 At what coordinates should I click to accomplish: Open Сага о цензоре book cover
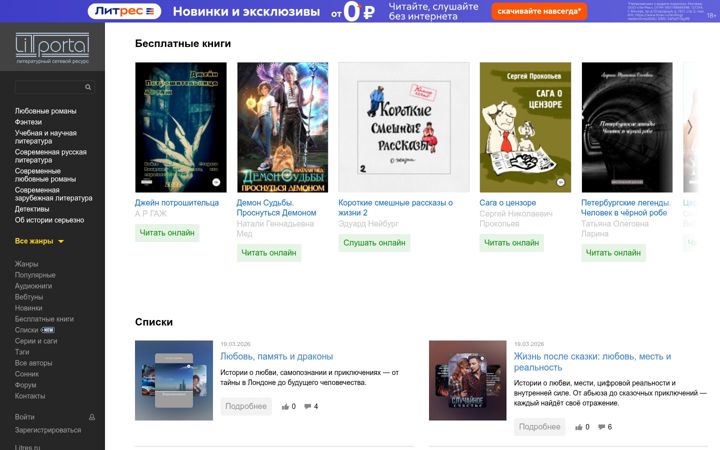pyautogui.click(x=525, y=127)
